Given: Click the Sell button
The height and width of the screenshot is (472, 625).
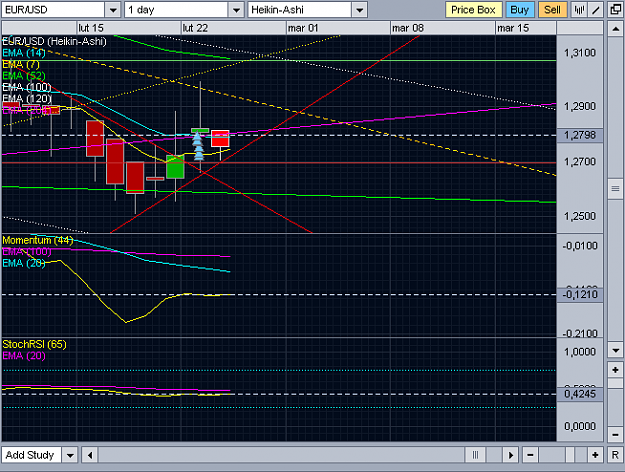Looking at the screenshot, I should click(x=552, y=10).
